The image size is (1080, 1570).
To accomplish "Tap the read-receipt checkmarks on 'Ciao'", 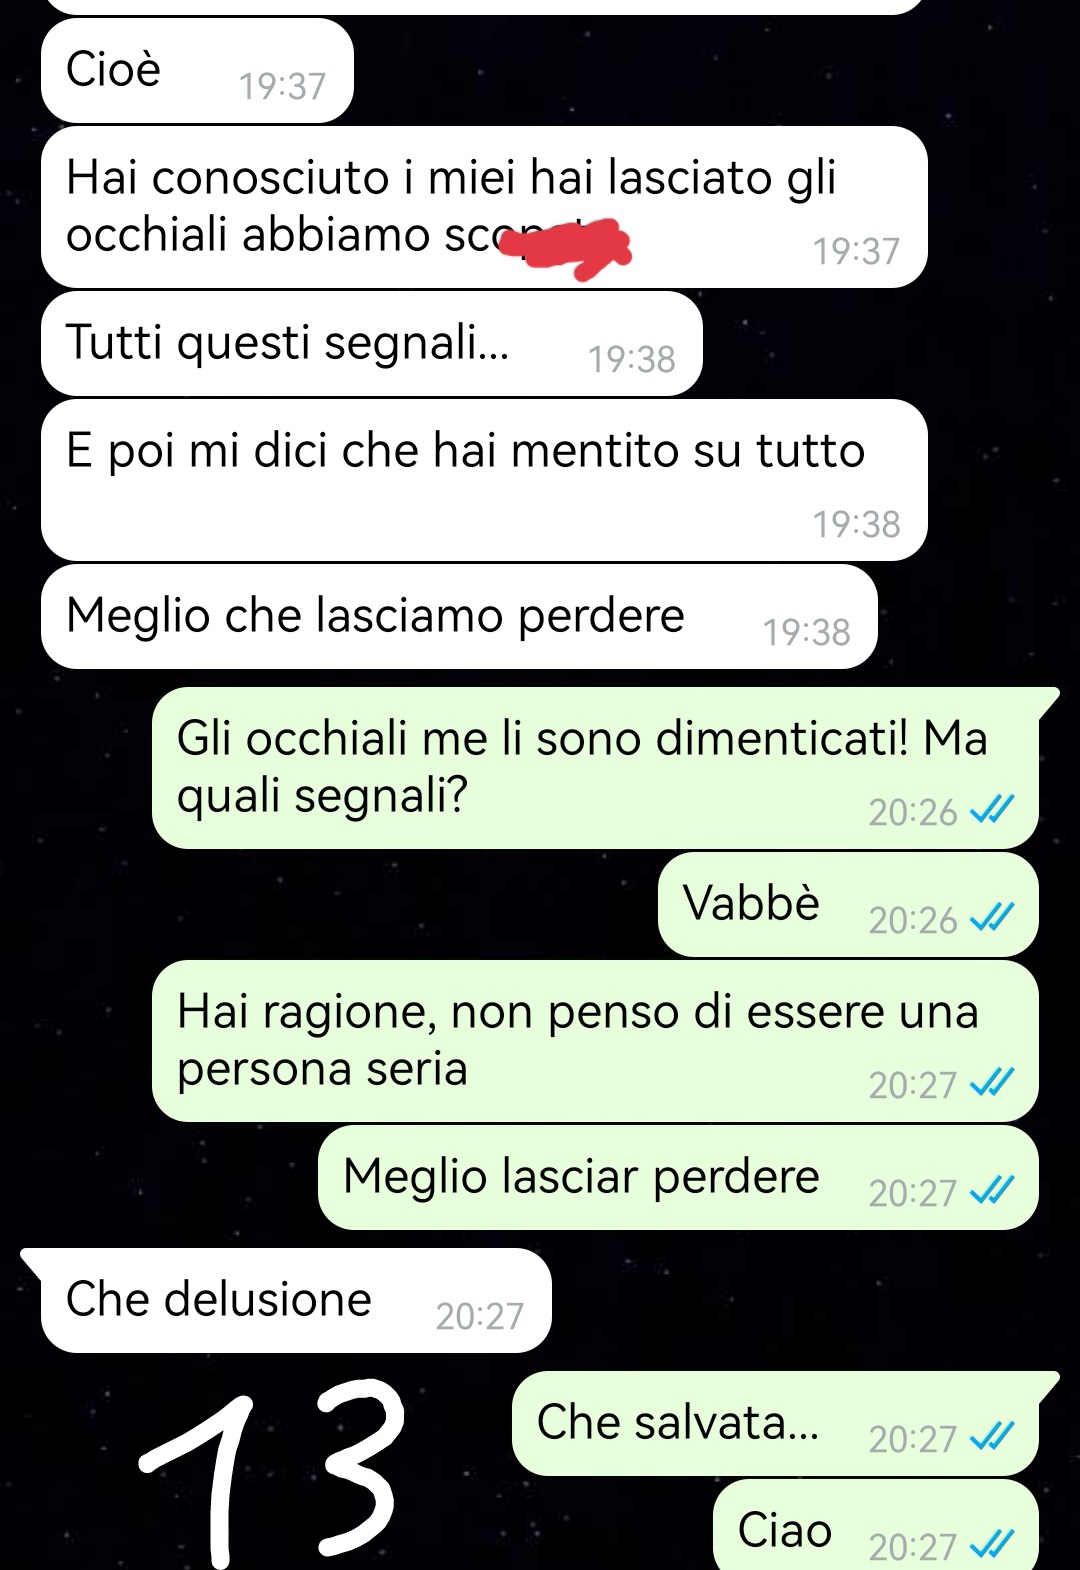I will [993, 1546].
